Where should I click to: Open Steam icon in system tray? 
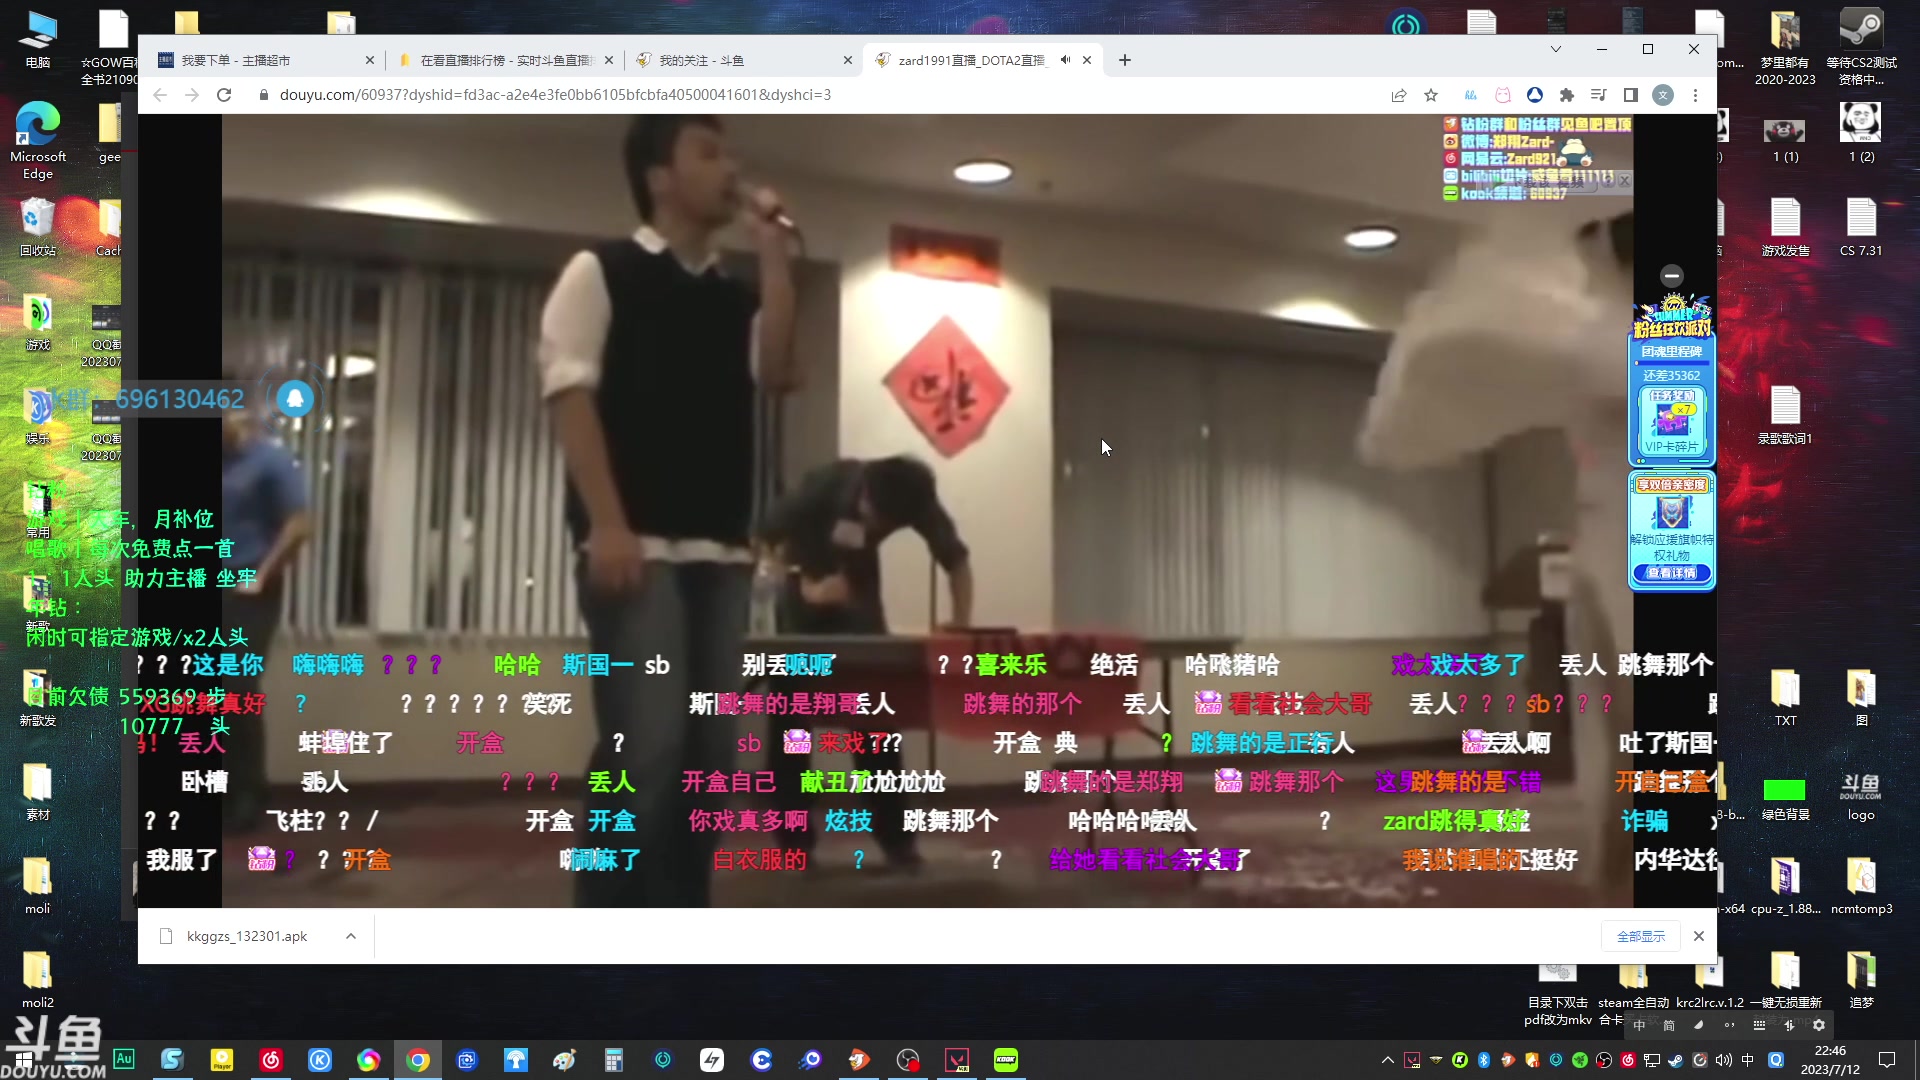point(1676,1060)
